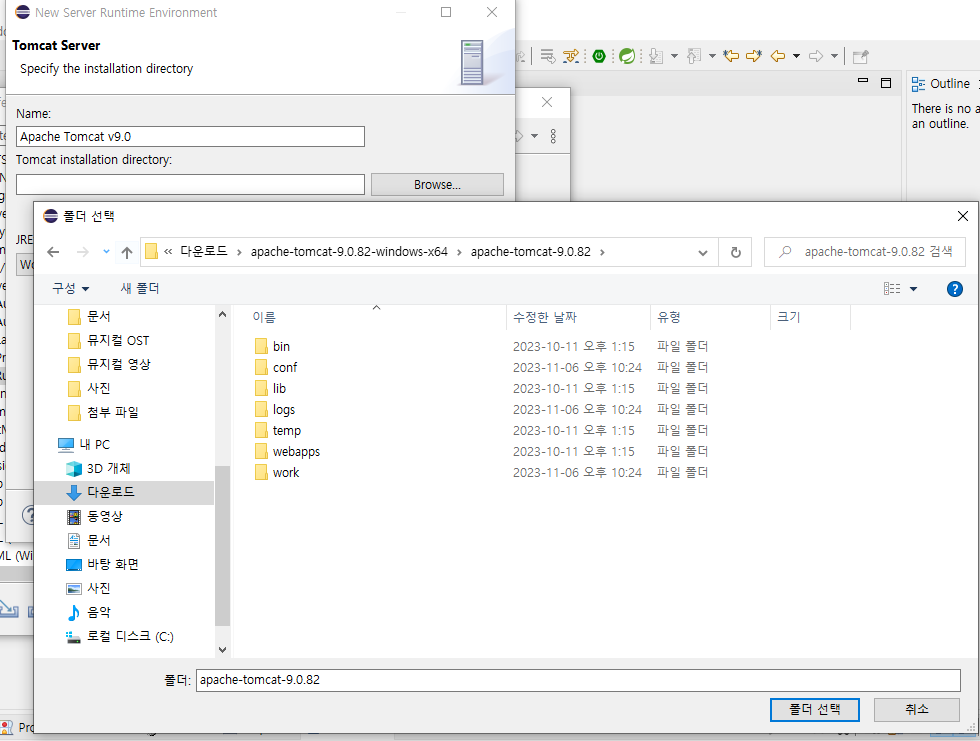This screenshot has width=980, height=741.
Task: Click the Tomcat installation directory field
Action: (x=190, y=184)
